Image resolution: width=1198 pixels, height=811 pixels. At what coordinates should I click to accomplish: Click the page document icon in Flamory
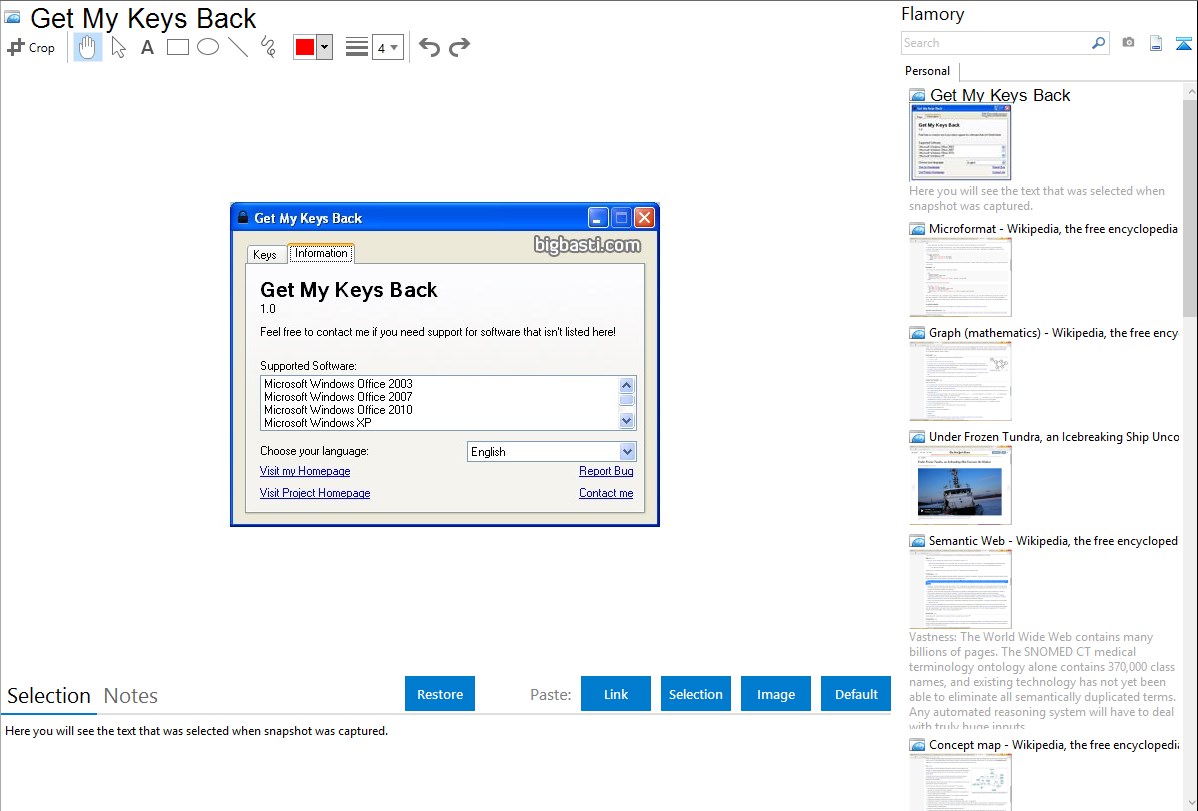tap(1156, 43)
